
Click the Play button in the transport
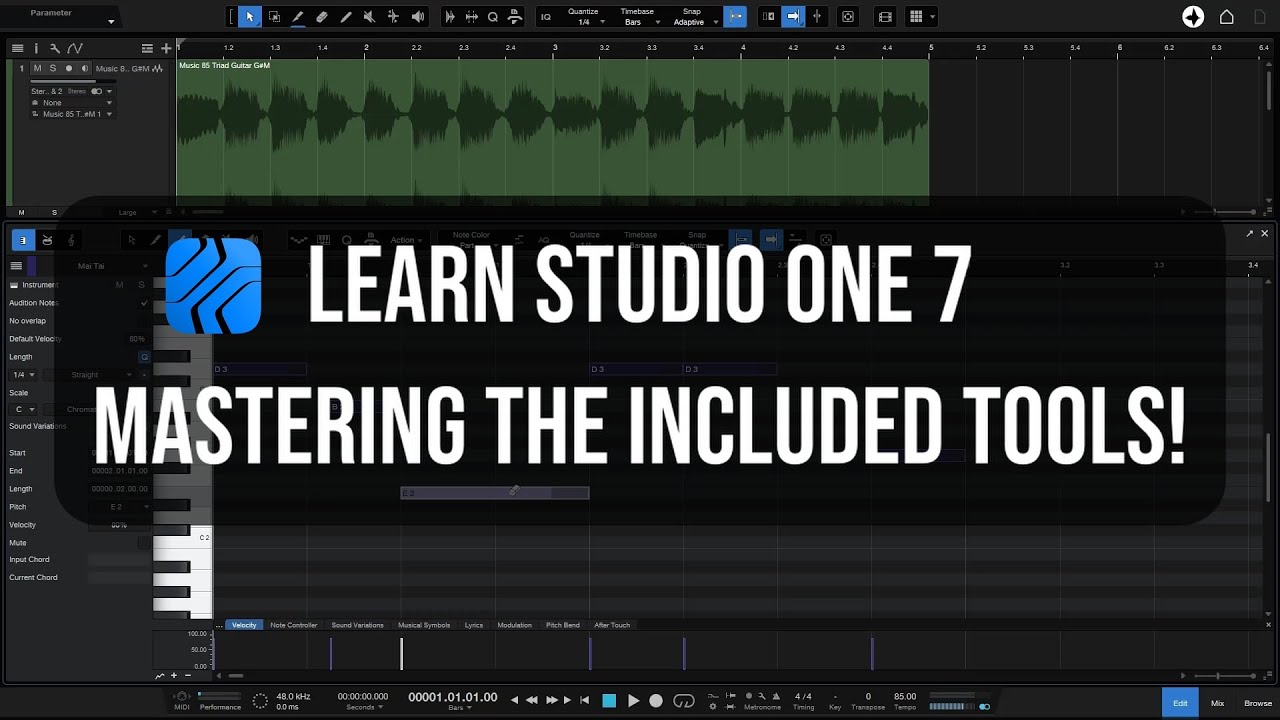633,701
